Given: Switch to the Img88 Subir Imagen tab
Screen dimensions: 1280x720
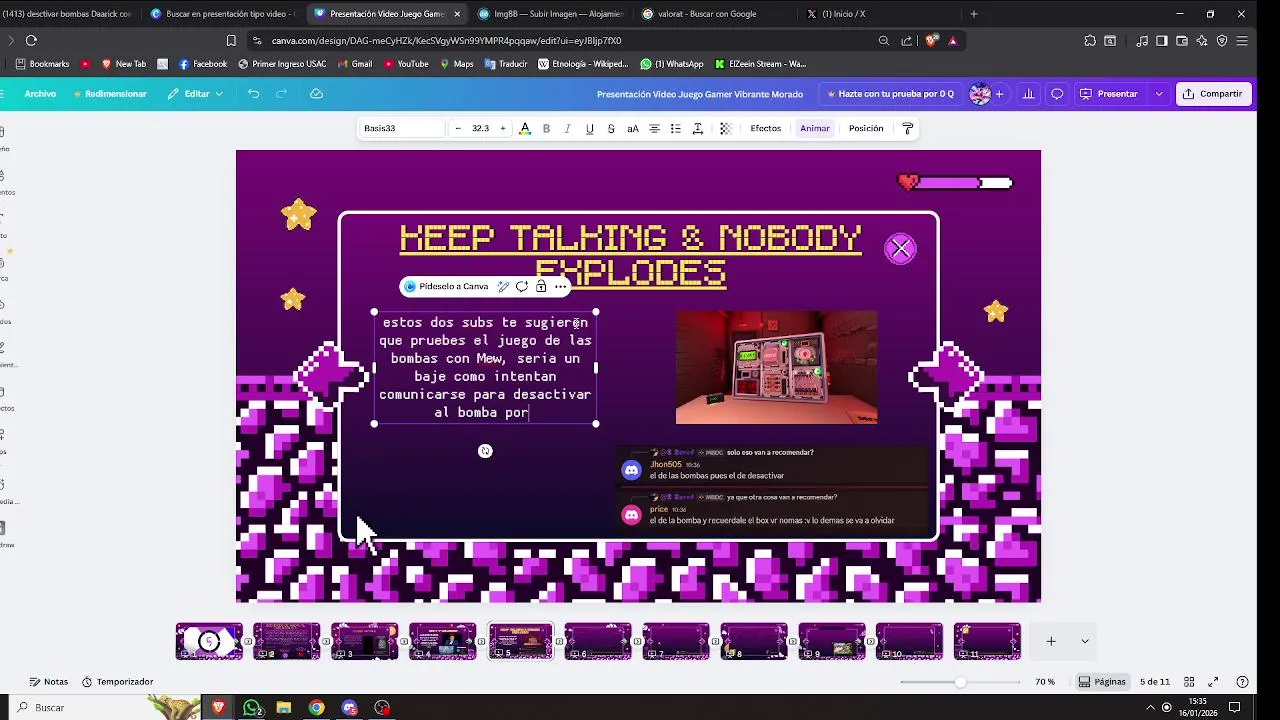Looking at the screenshot, I should click(550, 14).
